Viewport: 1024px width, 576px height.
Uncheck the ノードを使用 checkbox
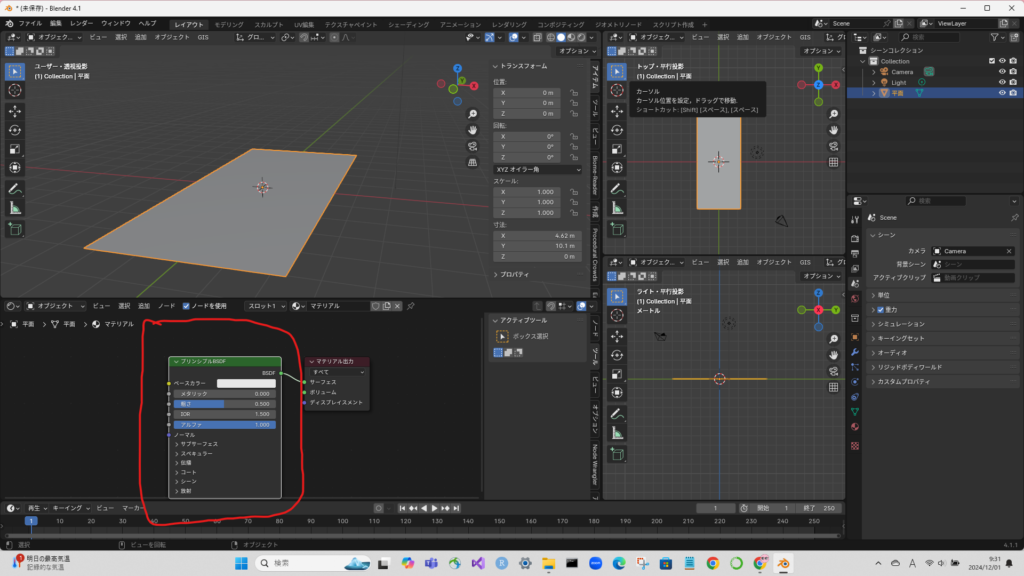[x=187, y=306]
